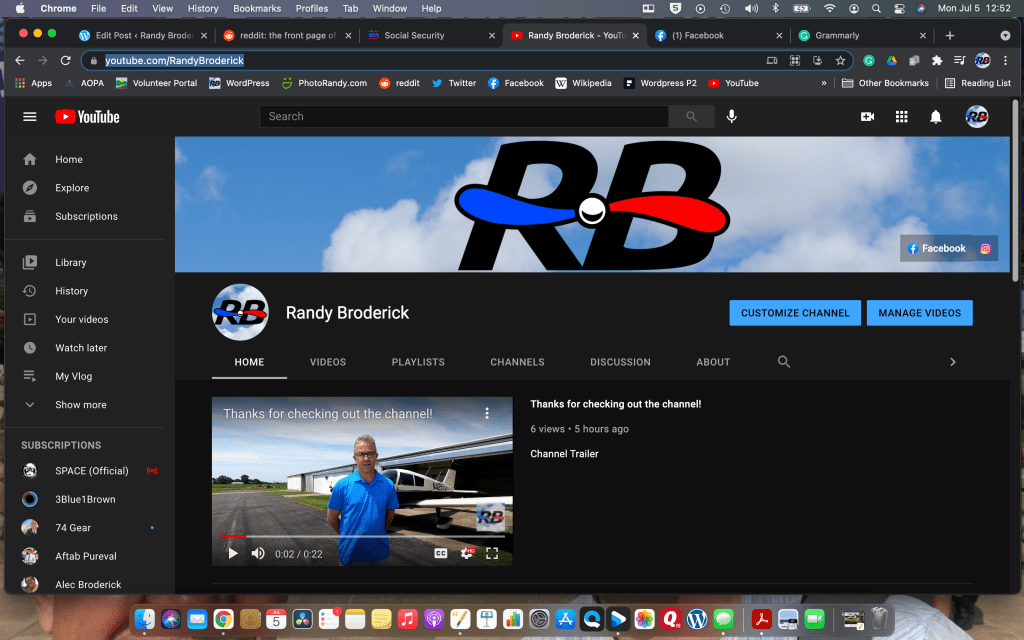Open the Instagram link on the banner
Screen dimensions: 1024x640
pos(985,249)
